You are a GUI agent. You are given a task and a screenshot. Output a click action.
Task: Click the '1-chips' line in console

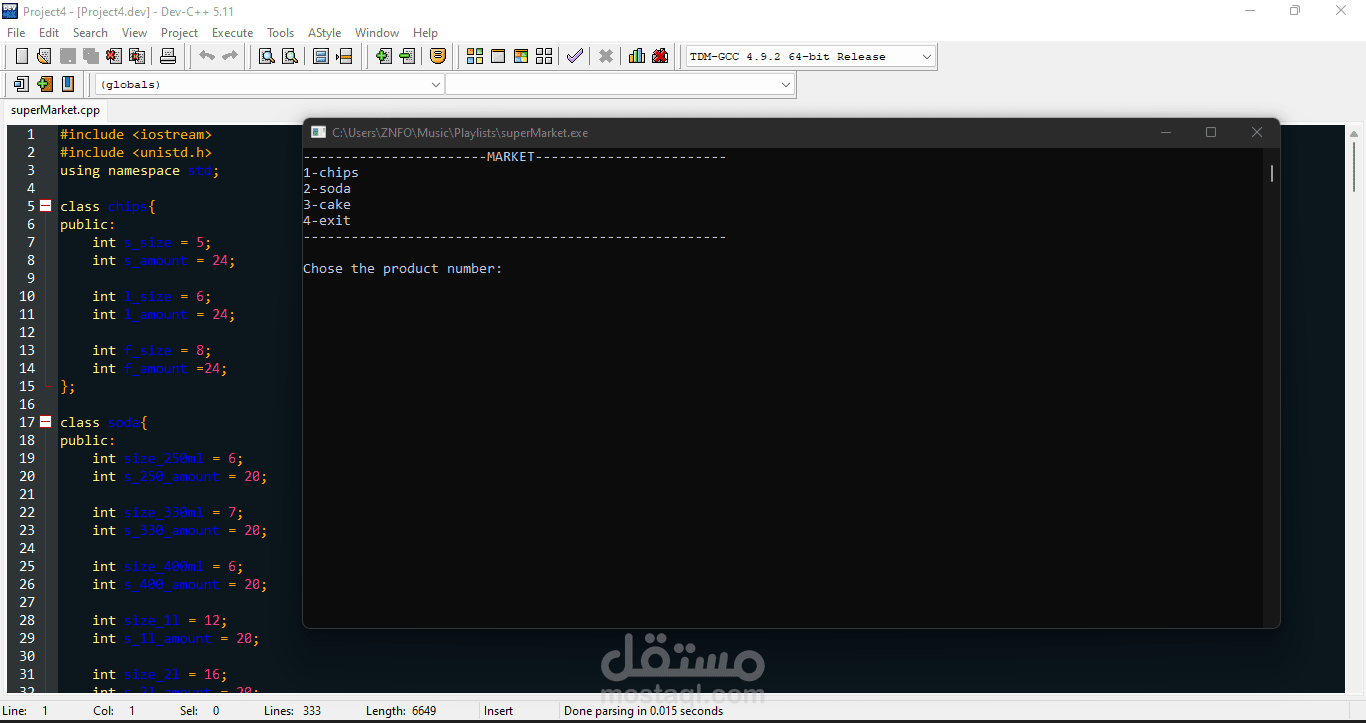[x=331, y=173]
